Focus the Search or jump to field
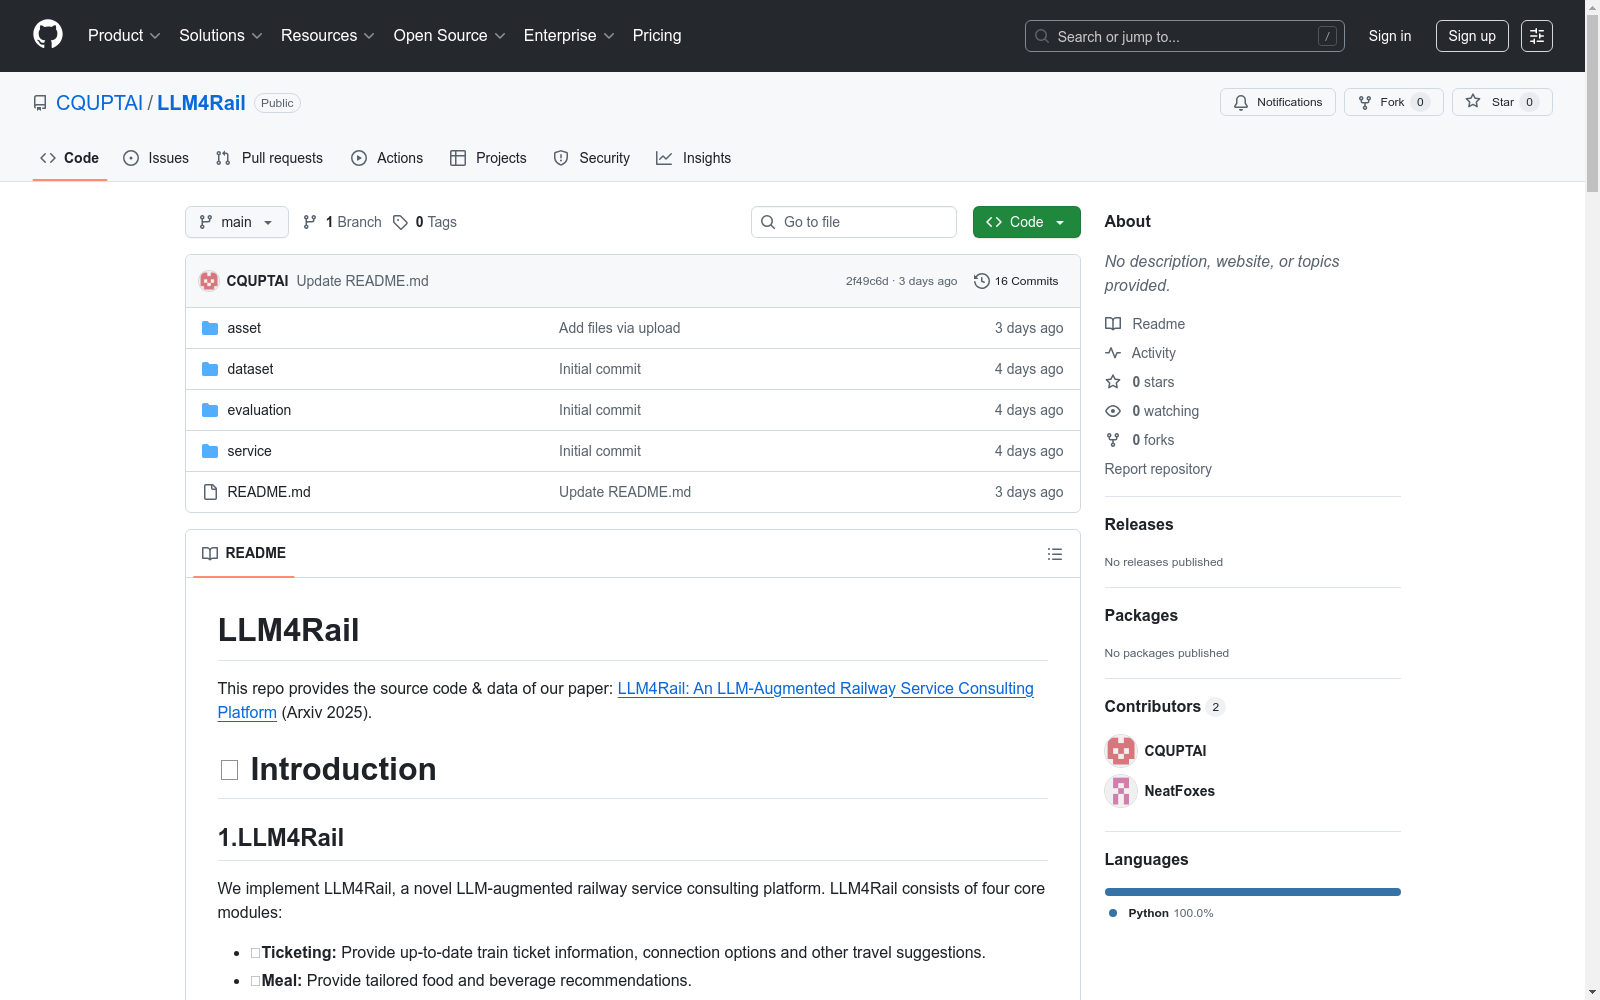 [x=1185, y=36]
